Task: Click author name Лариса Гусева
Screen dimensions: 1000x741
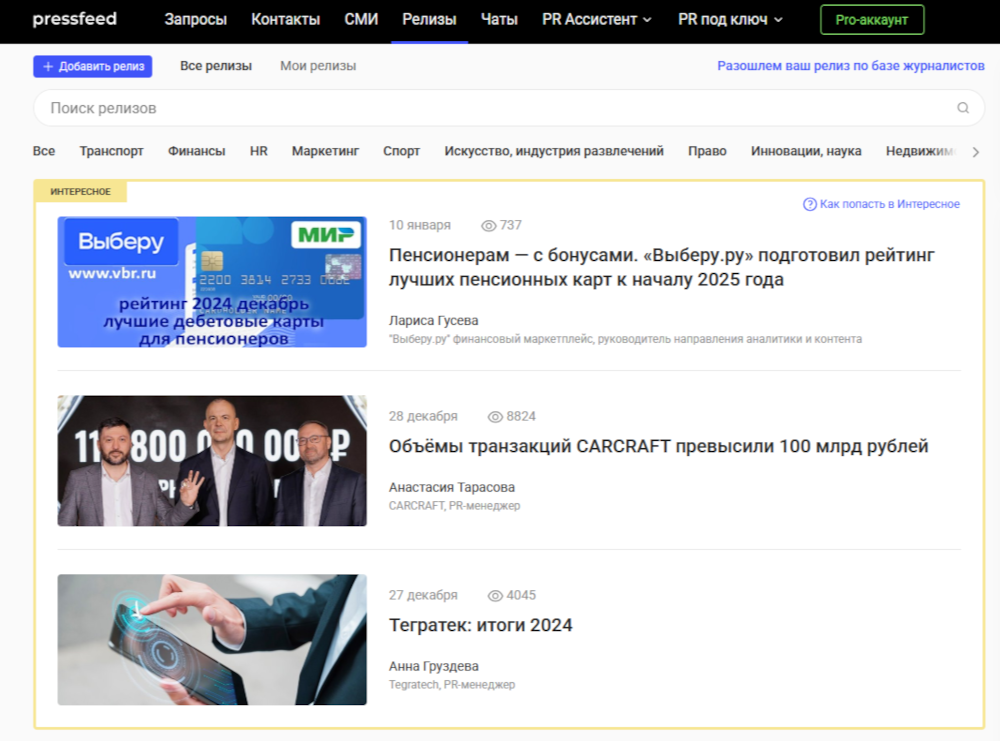Action: point(434,321)
